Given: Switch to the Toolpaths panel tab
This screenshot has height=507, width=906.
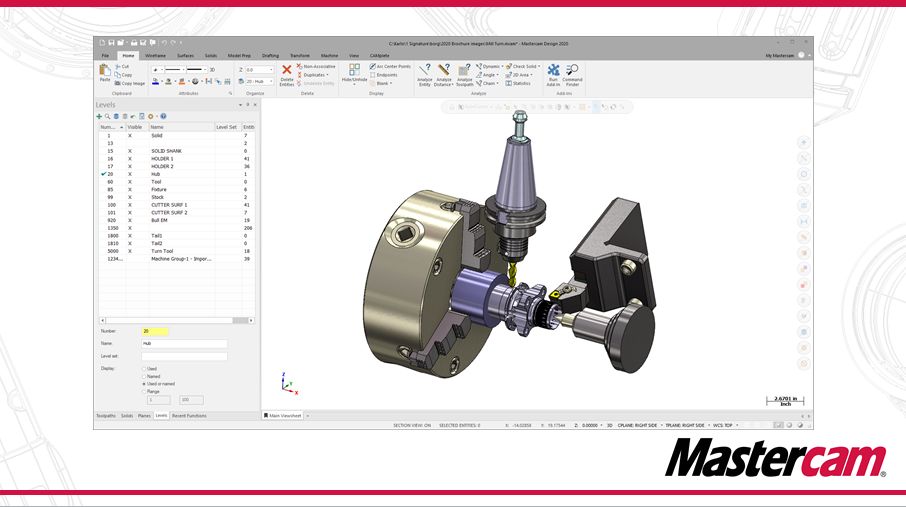Looking at the screenshot, I should pos(106,416).
